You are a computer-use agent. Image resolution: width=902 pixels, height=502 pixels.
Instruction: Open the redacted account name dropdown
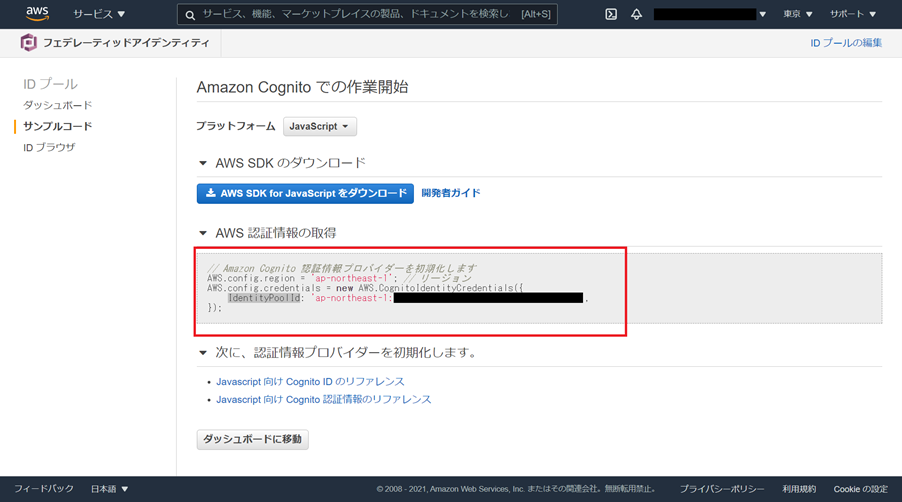pos(710,14)
